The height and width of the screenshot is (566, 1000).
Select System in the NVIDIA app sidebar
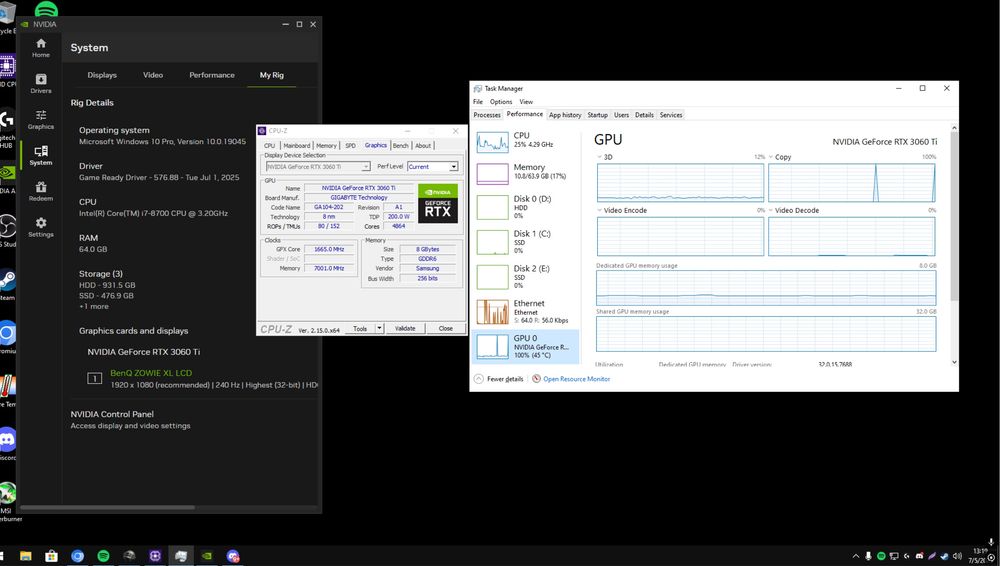[41, 155]
